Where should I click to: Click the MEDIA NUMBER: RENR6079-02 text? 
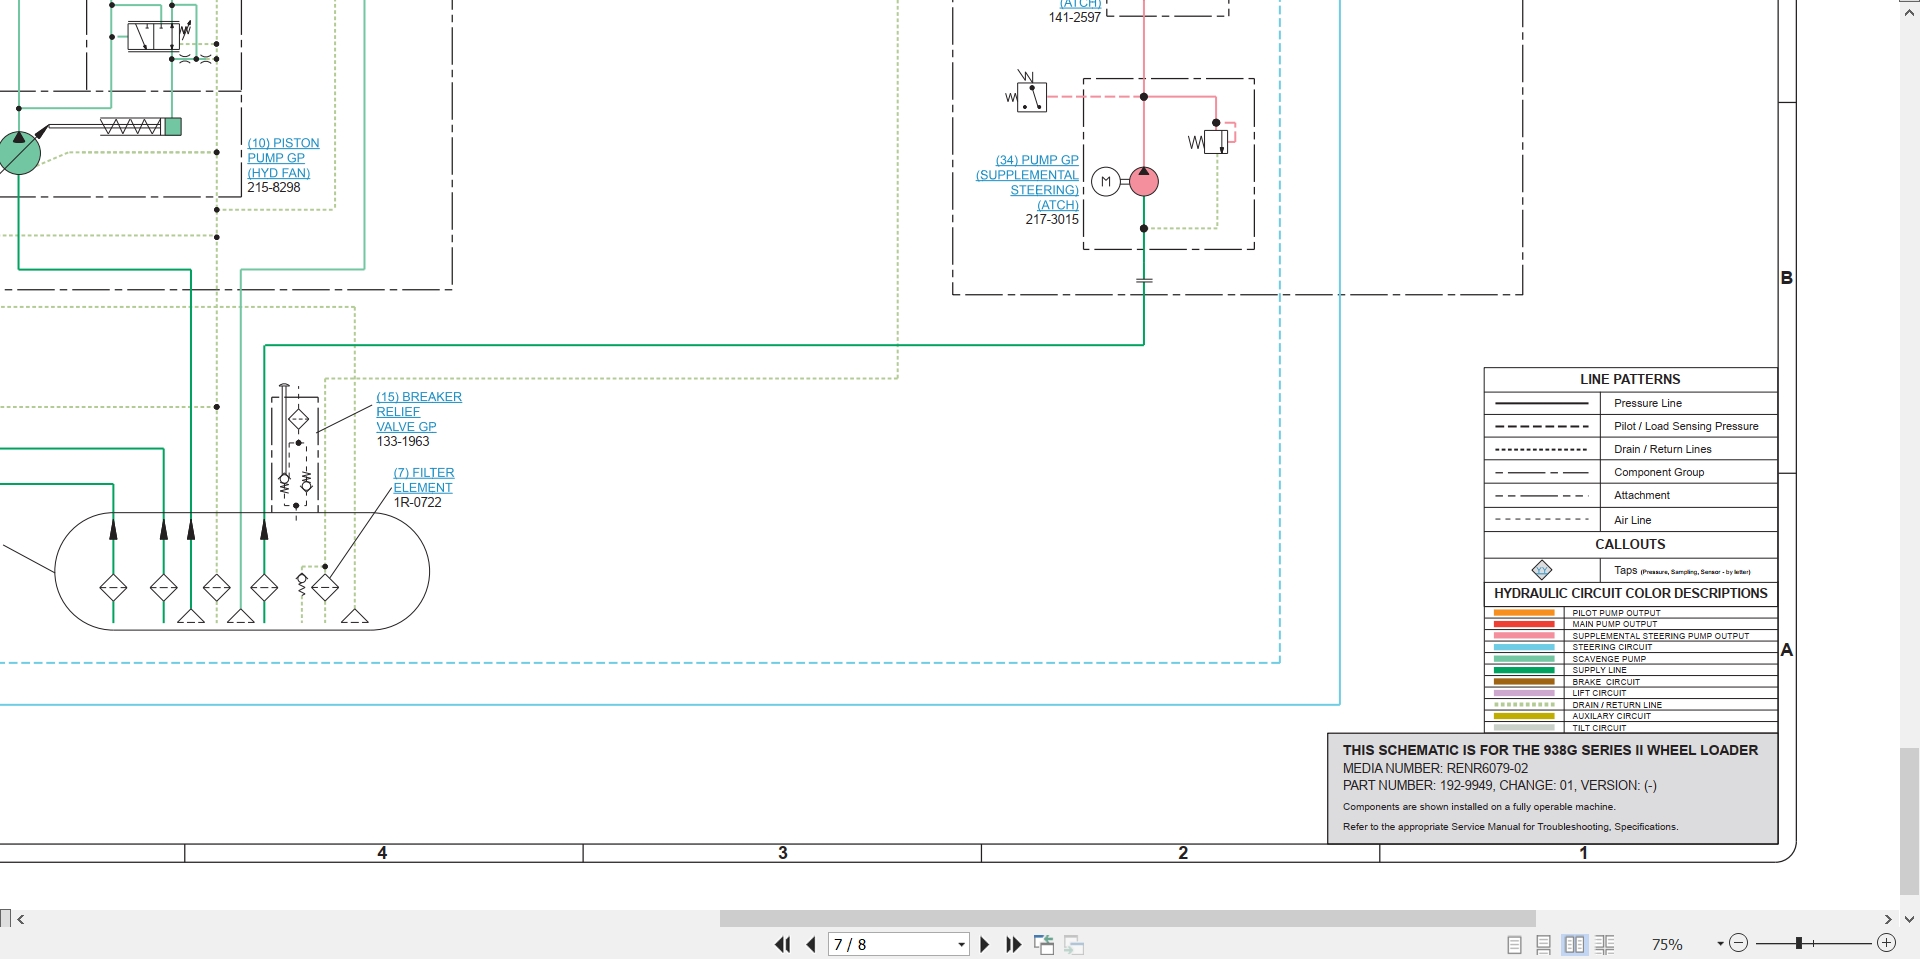pos(1435,768)
